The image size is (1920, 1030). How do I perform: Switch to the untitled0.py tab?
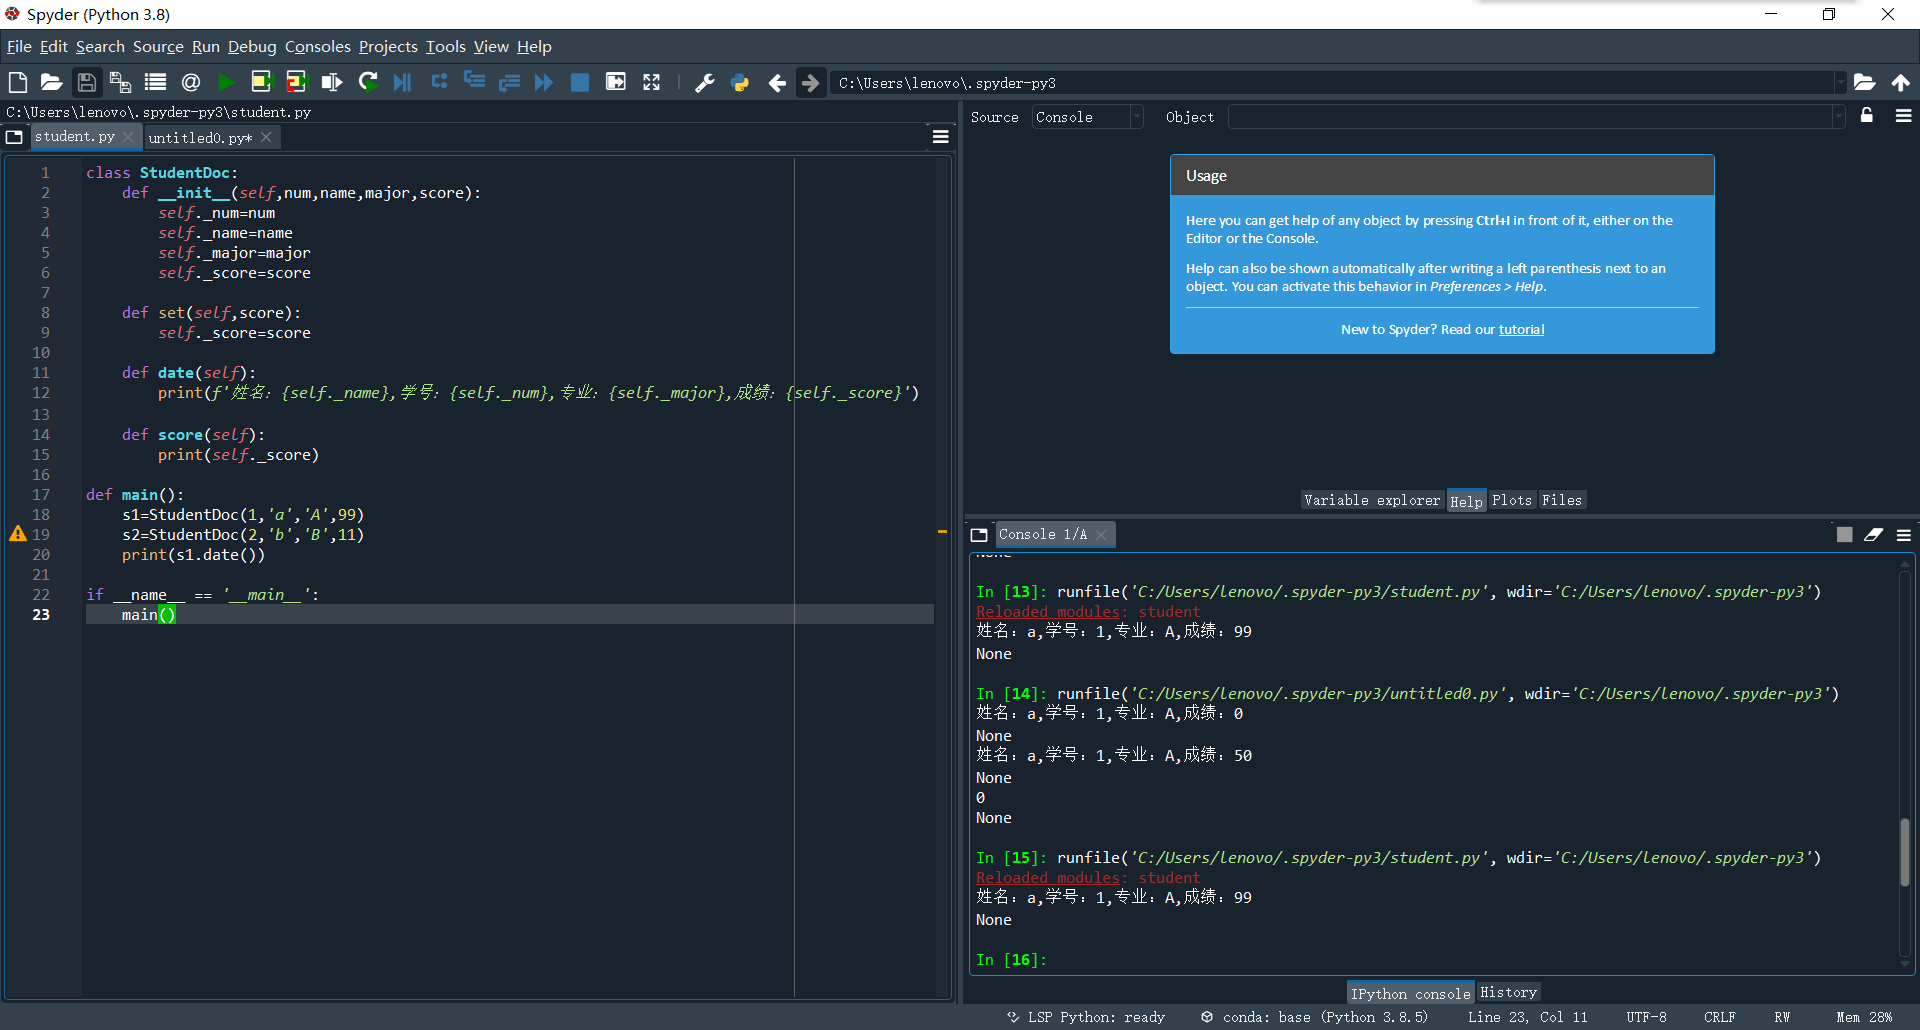[x=199, y=138]
